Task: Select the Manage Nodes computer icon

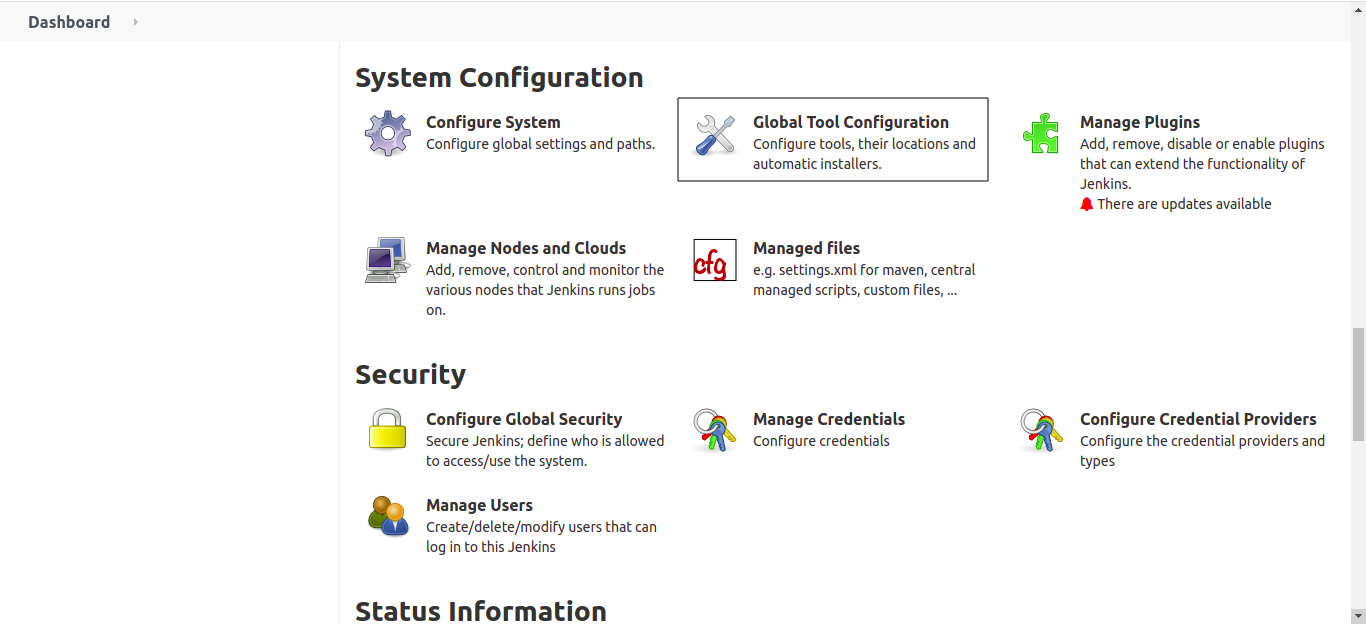Action: (387, 260)
